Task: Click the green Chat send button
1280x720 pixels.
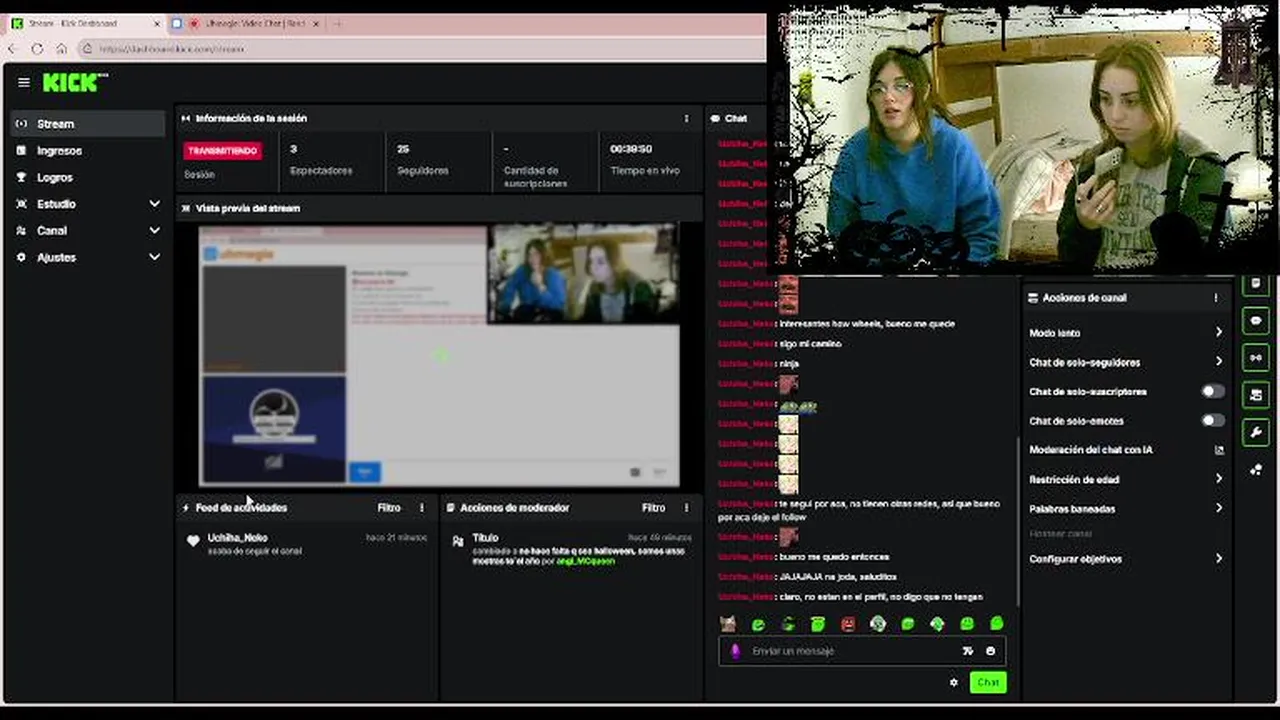Action: 988,682
